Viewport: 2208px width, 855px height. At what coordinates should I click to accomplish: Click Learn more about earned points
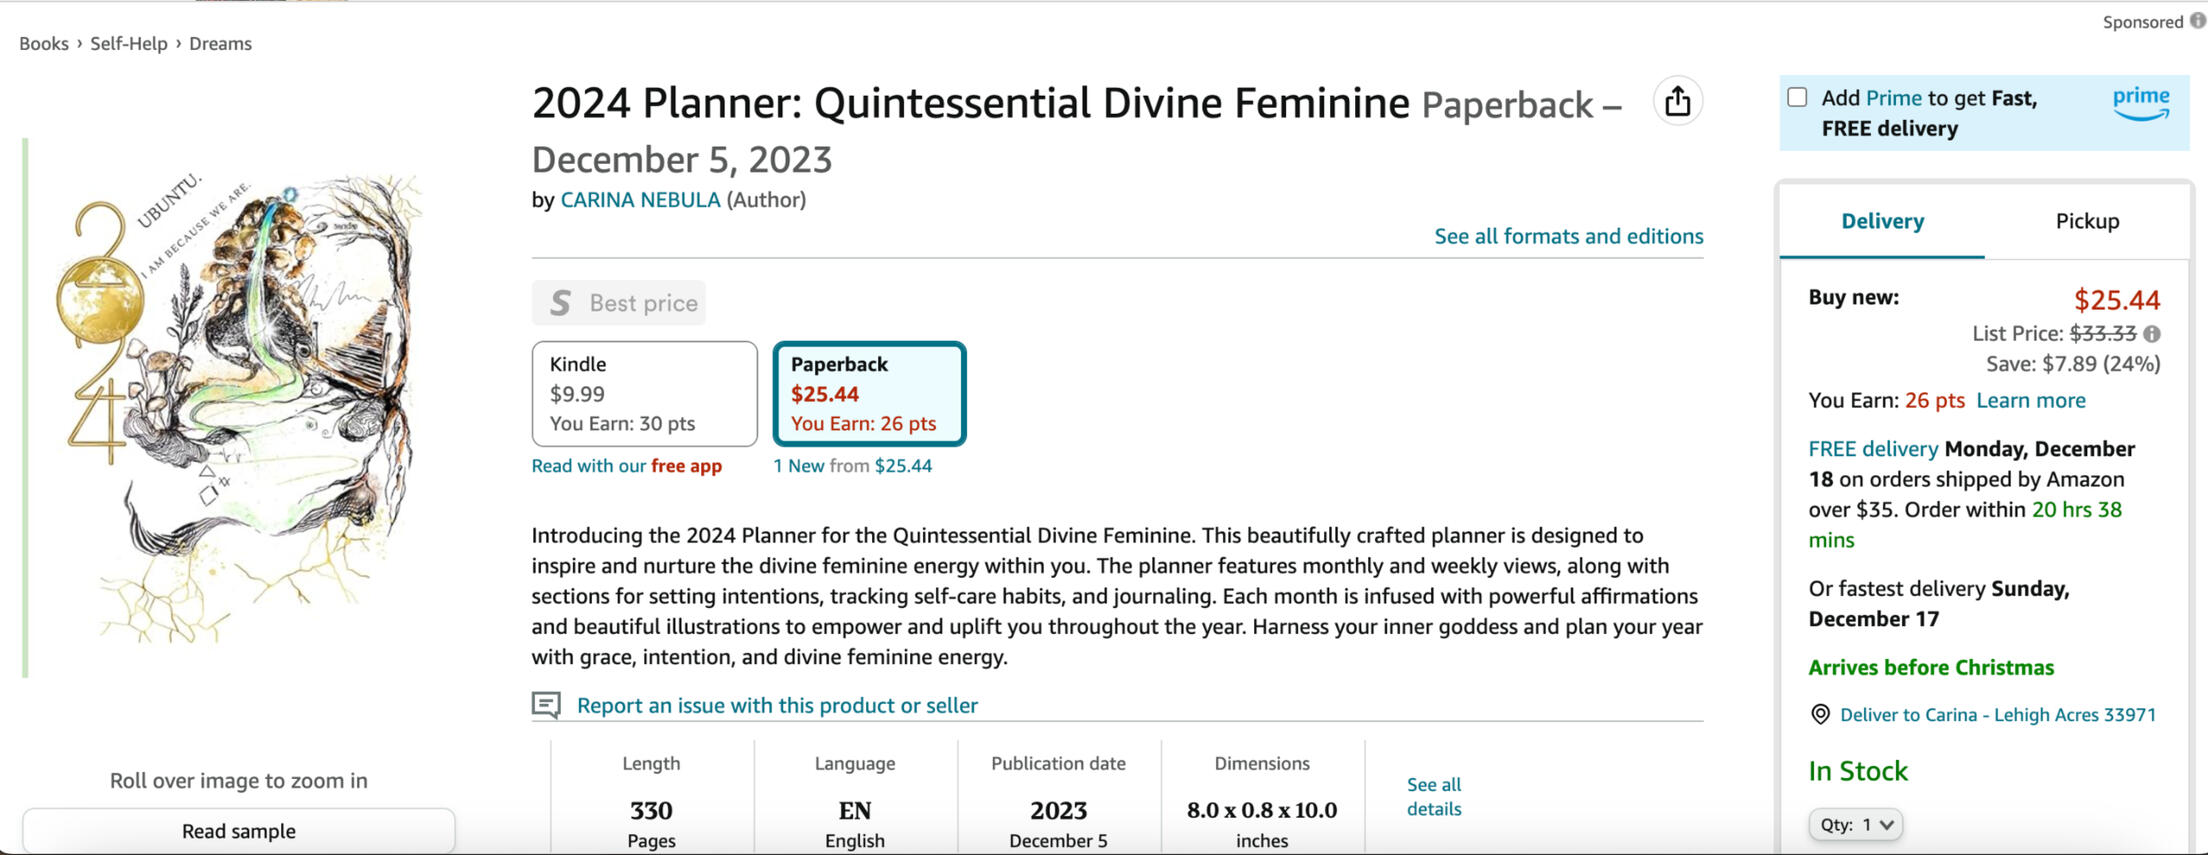[2030, 401]
